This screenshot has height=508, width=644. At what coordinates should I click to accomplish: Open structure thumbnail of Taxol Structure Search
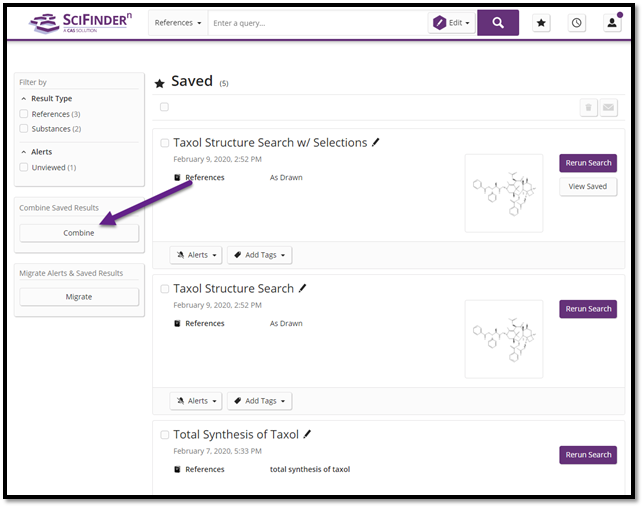[x=504, y=339]
